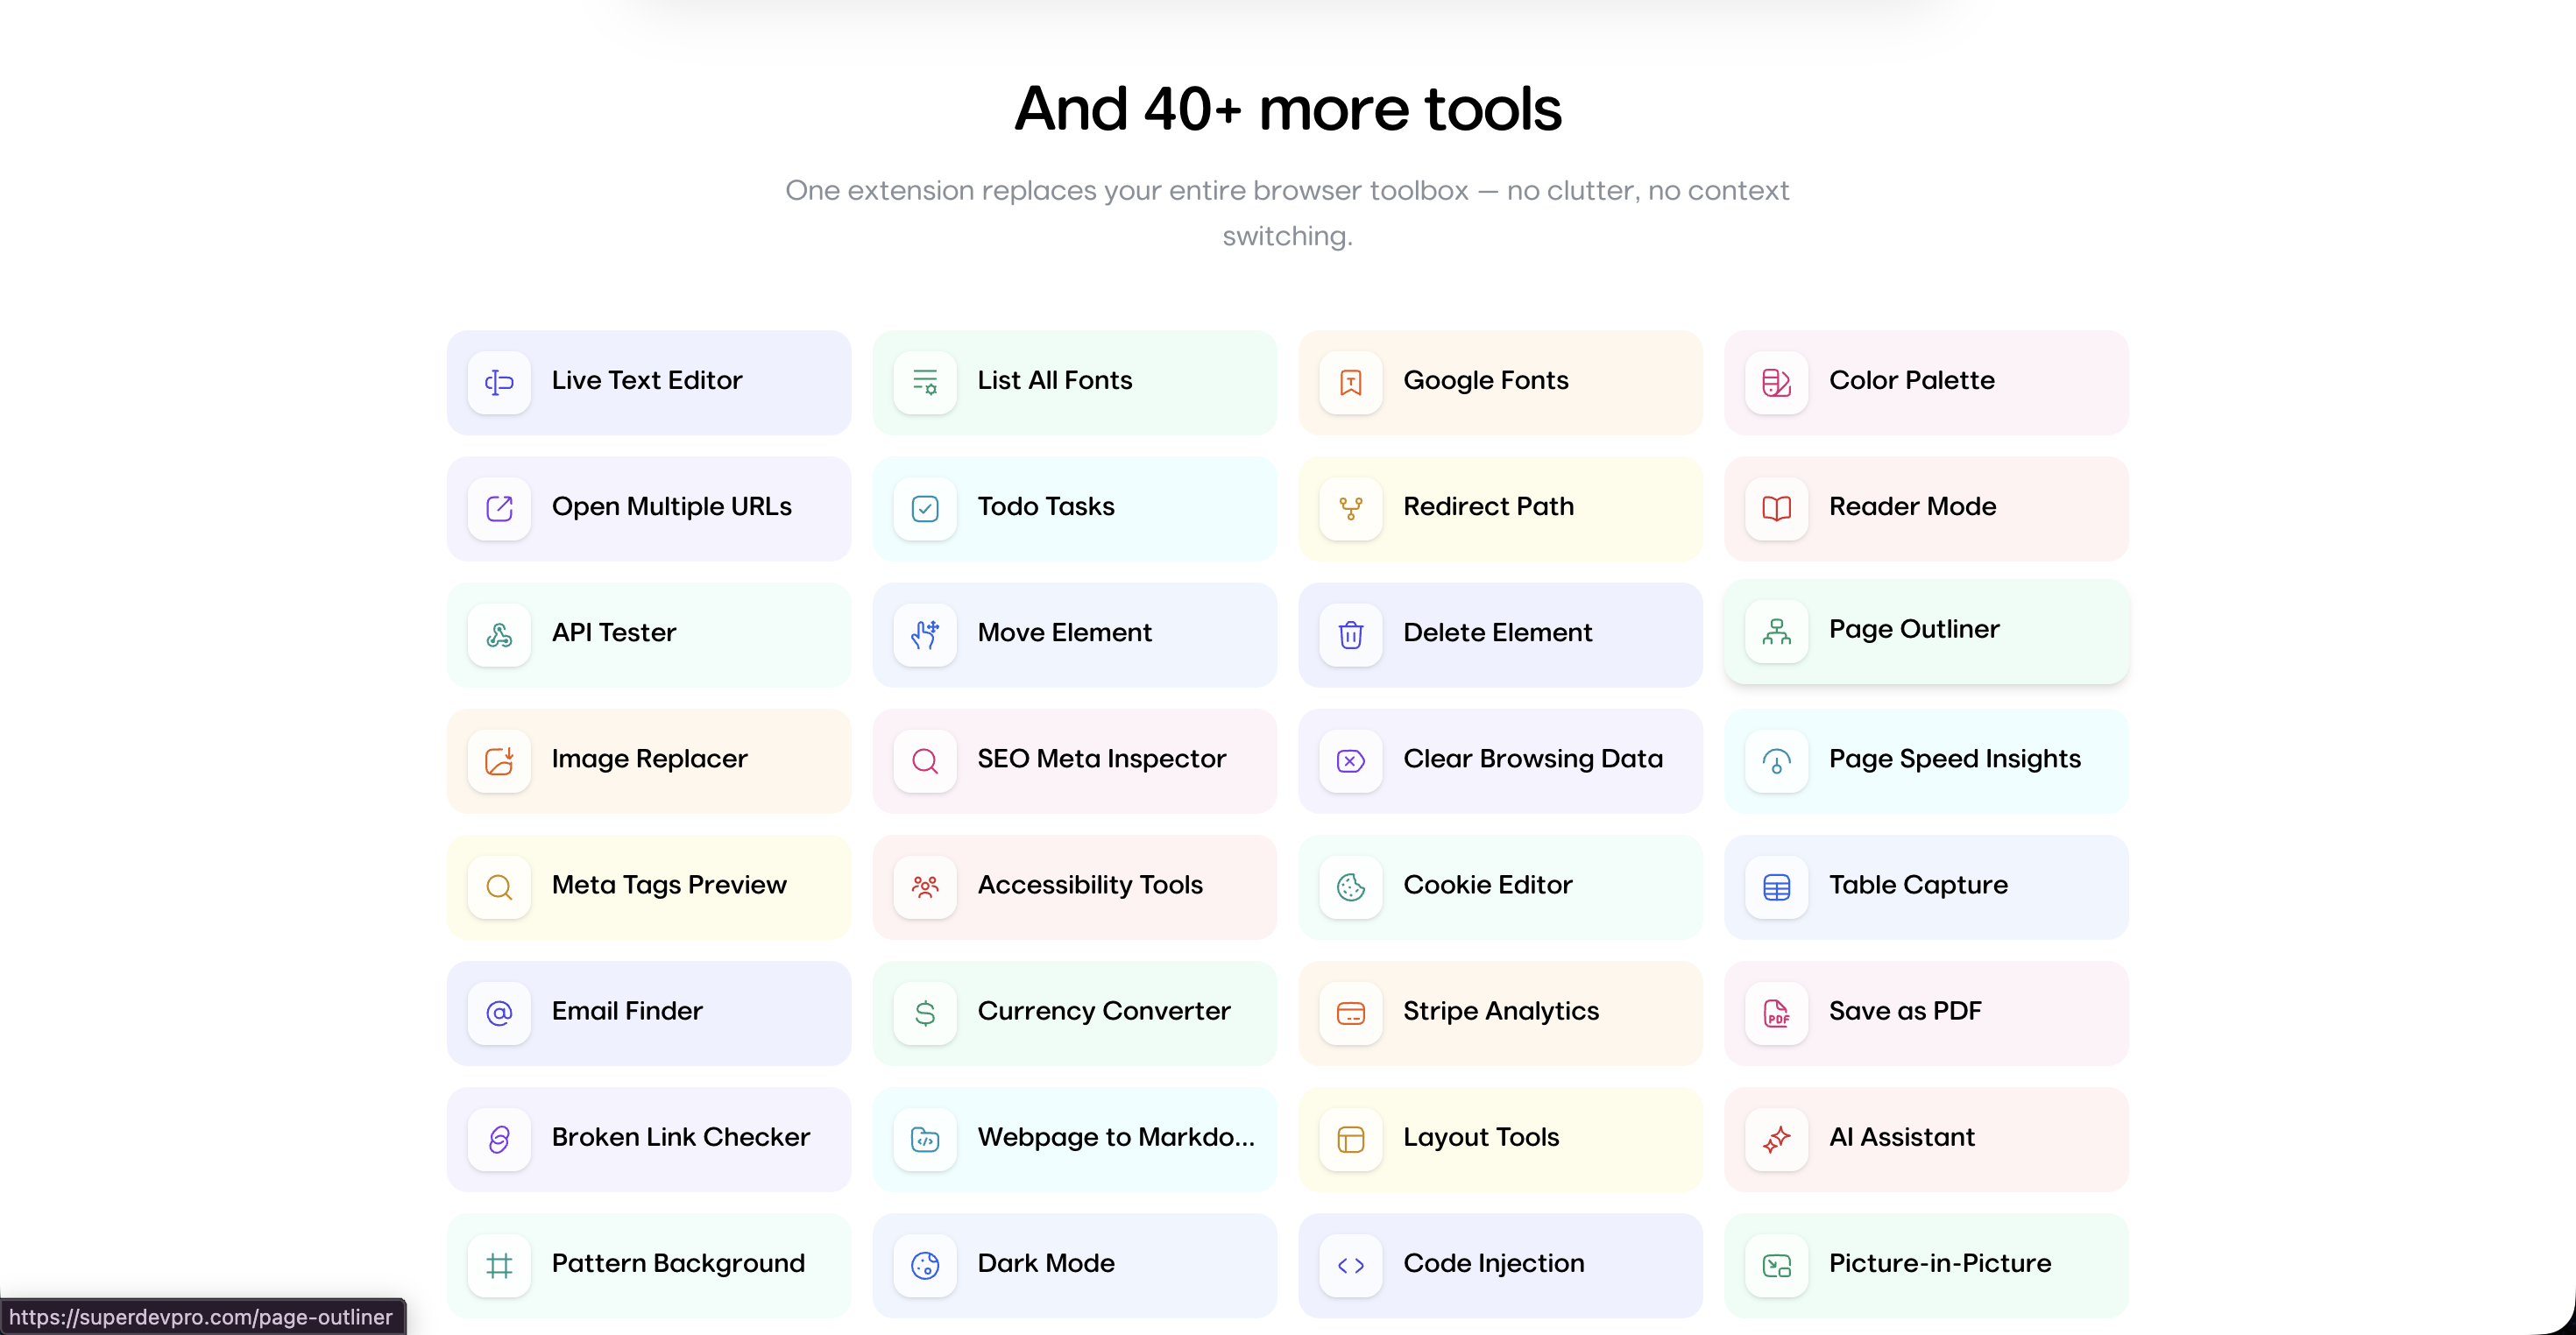Click the Pattern Background hash icon

pyautogui.click(x=499, y=1264)
